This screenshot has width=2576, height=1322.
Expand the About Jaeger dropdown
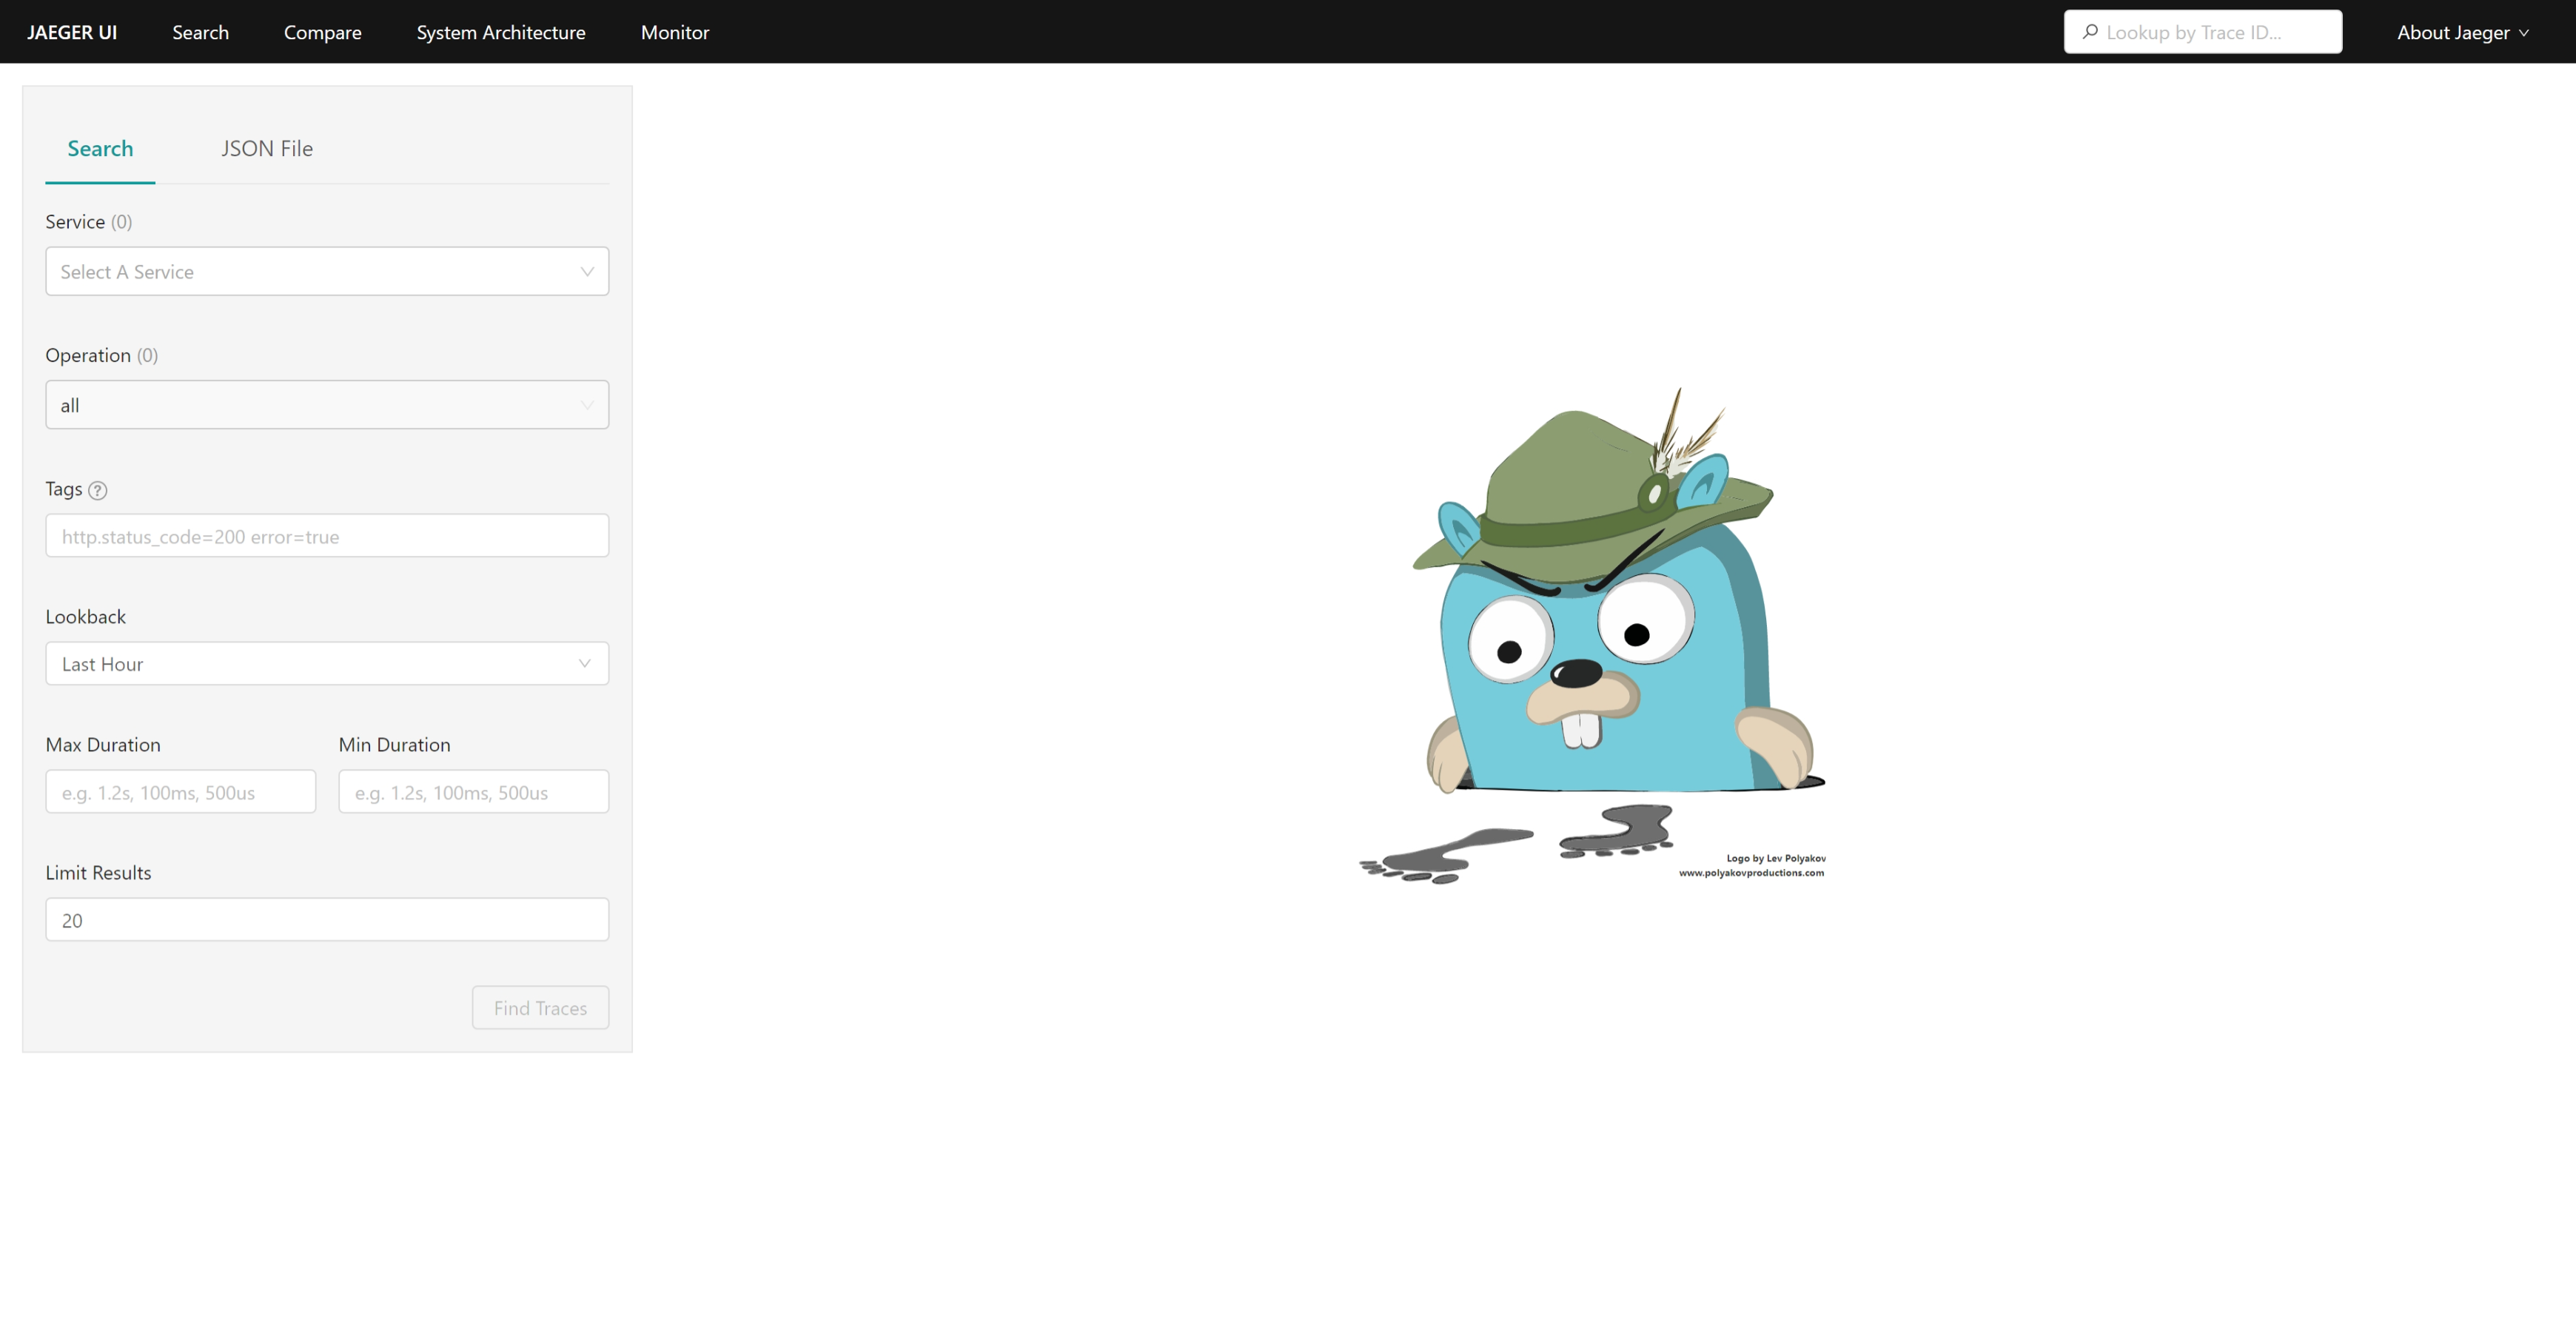(2463, 32)
